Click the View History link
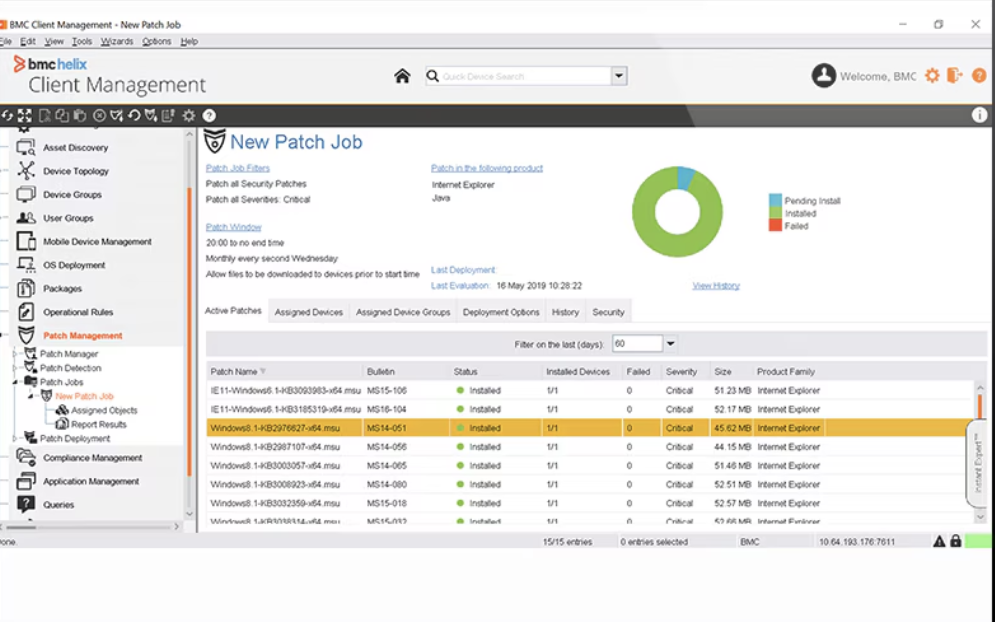The width and height of the screenshot is (995, 622). tap(716, 286)
